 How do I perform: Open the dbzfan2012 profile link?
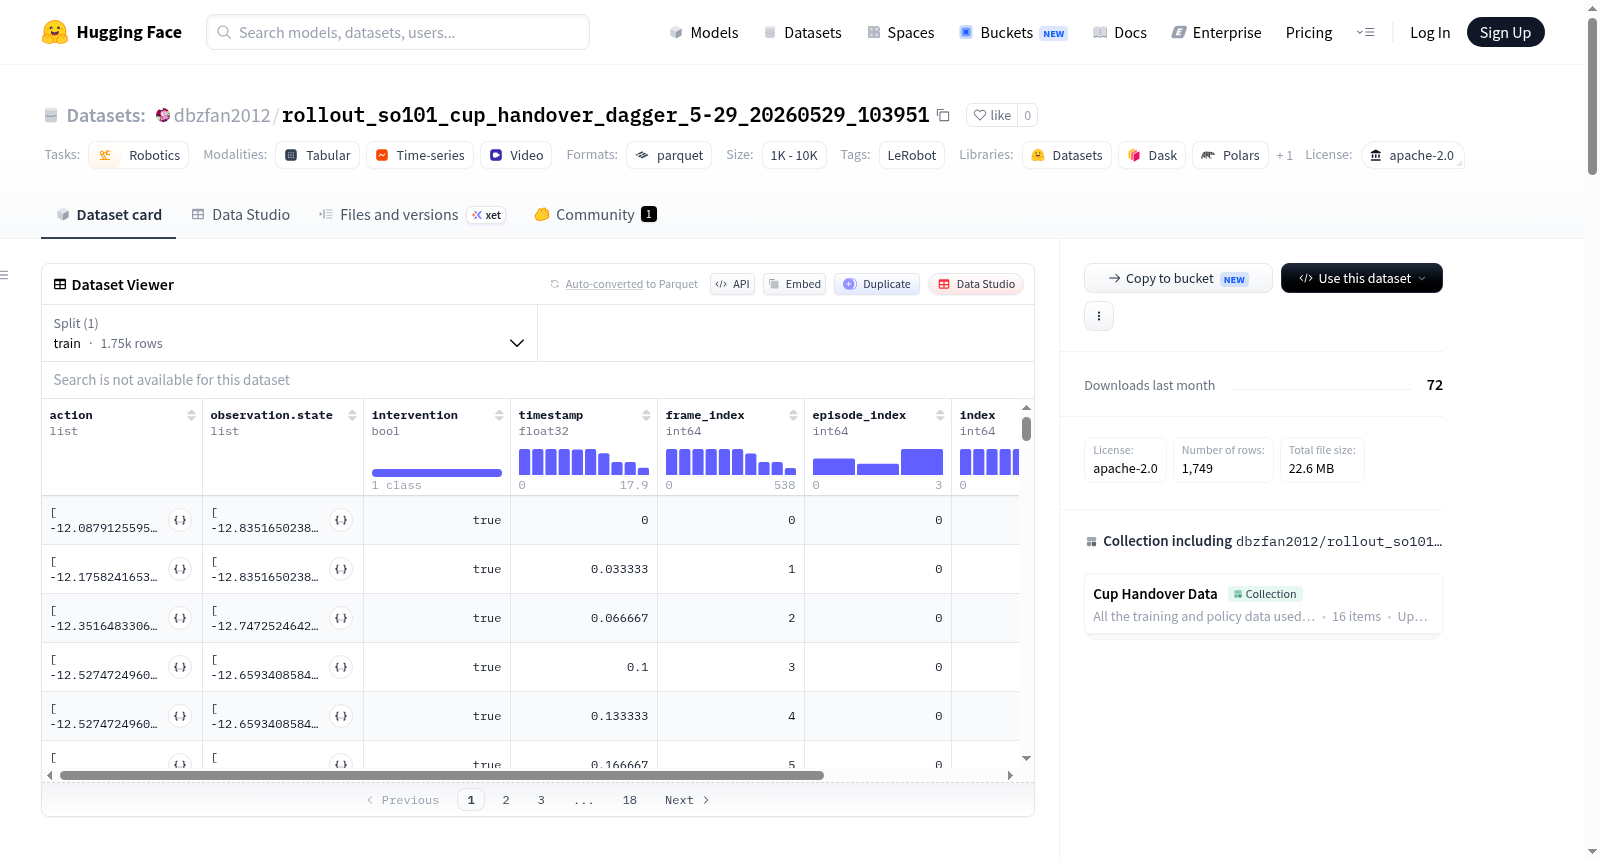click(222, 115)
